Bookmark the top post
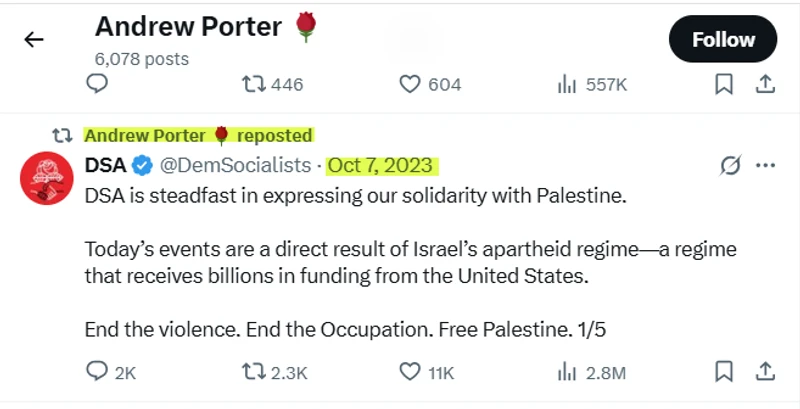This screenshot has width=800, height=409. [x=724, y=85]
